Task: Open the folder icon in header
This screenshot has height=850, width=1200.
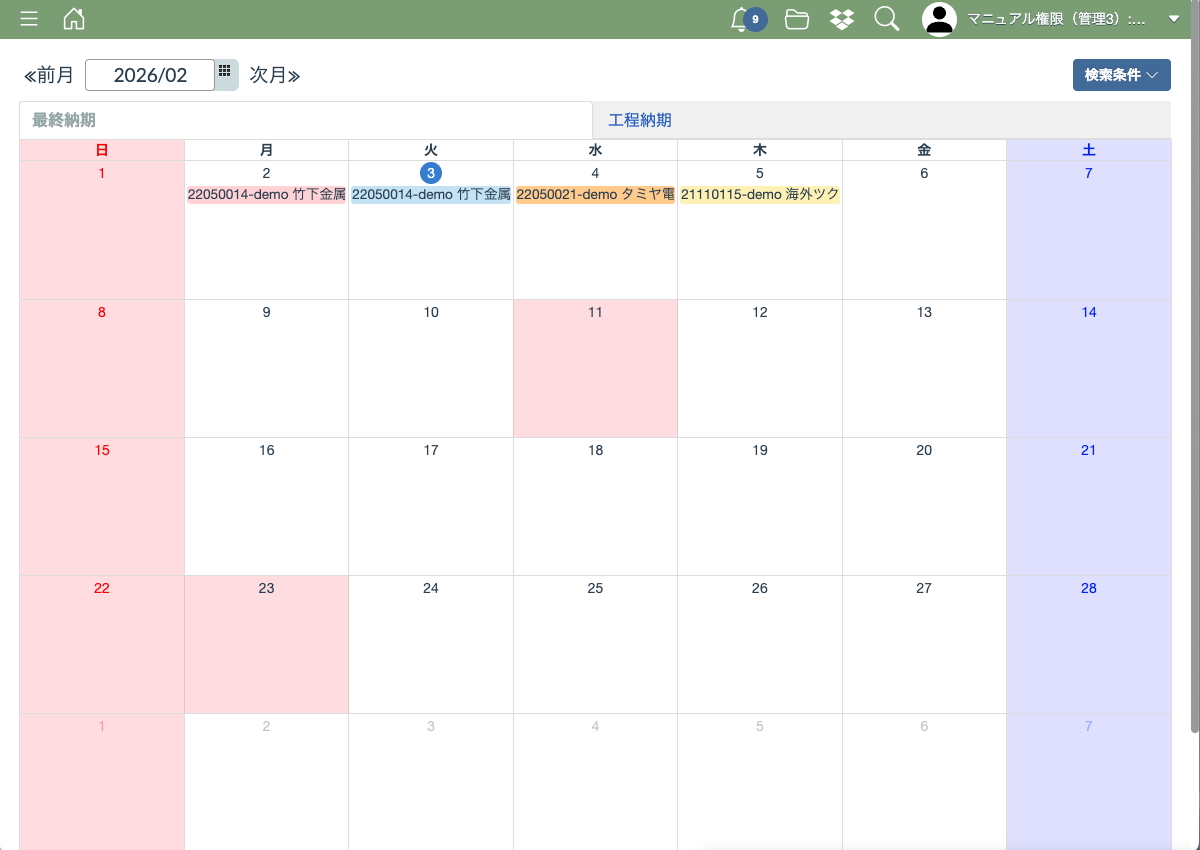Action: [797, 19]
